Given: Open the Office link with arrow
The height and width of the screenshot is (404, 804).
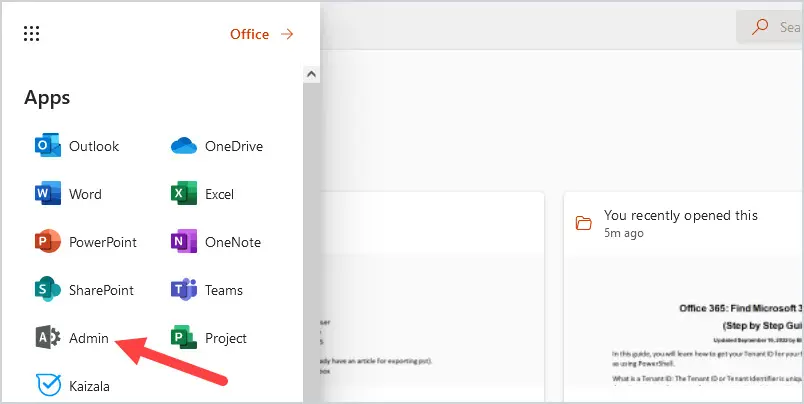Looking at the screenshot, I should pyautogui.click(x=262, y=34).
